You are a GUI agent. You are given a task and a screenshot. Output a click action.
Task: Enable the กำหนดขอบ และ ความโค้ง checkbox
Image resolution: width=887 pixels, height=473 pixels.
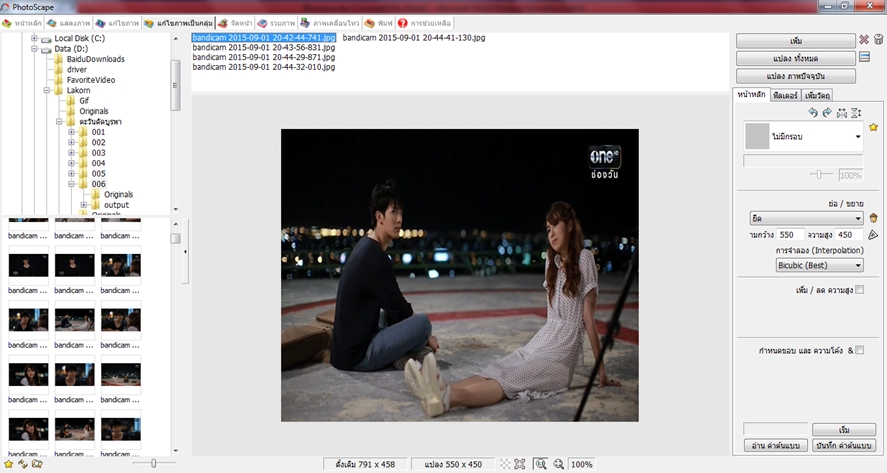click(859, 350)
